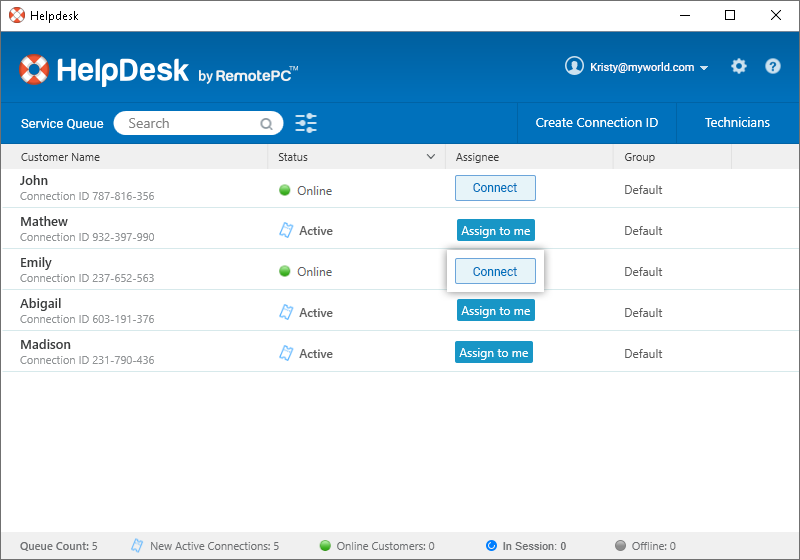
Task: Click Mathew's Active ticket status icon
Action: point(286,231)
